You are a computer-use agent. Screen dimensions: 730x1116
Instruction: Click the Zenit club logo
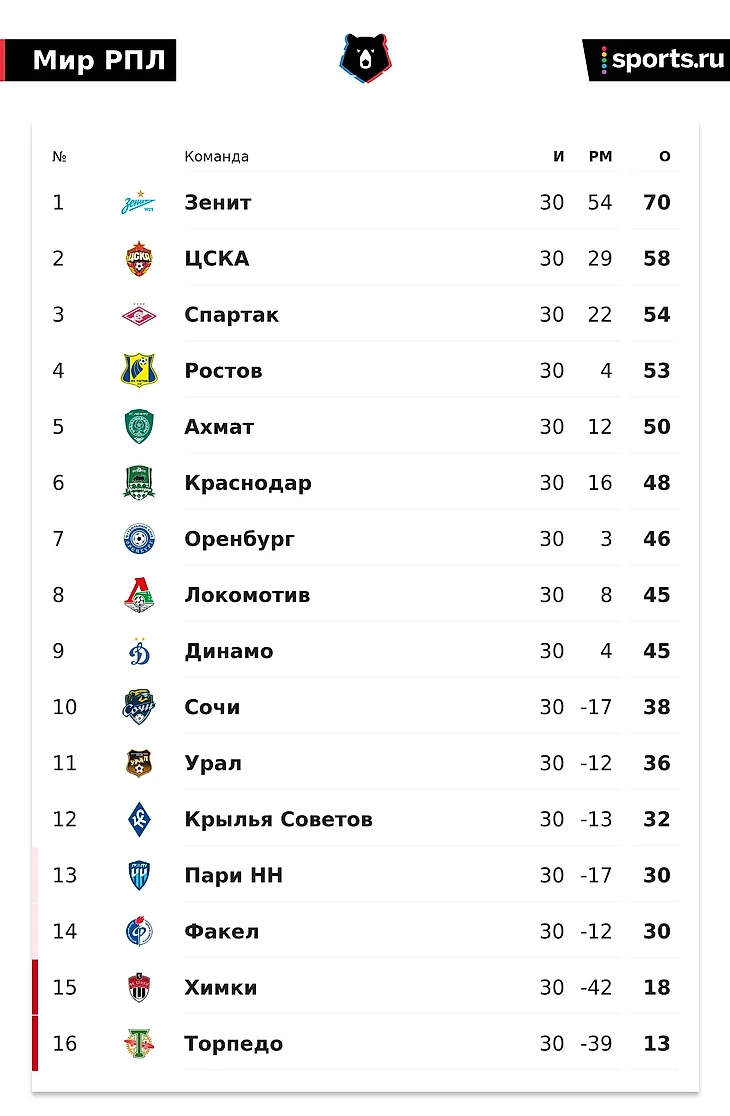pos(138,203)
